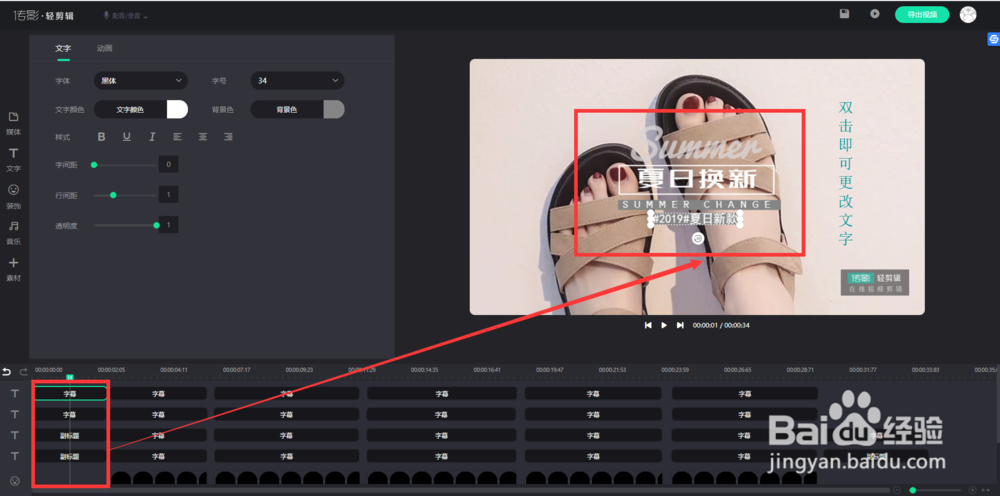Select the highlighted 字幕 clip on first track
This screenshot has height=496, width=1000.
coord(70,394)
